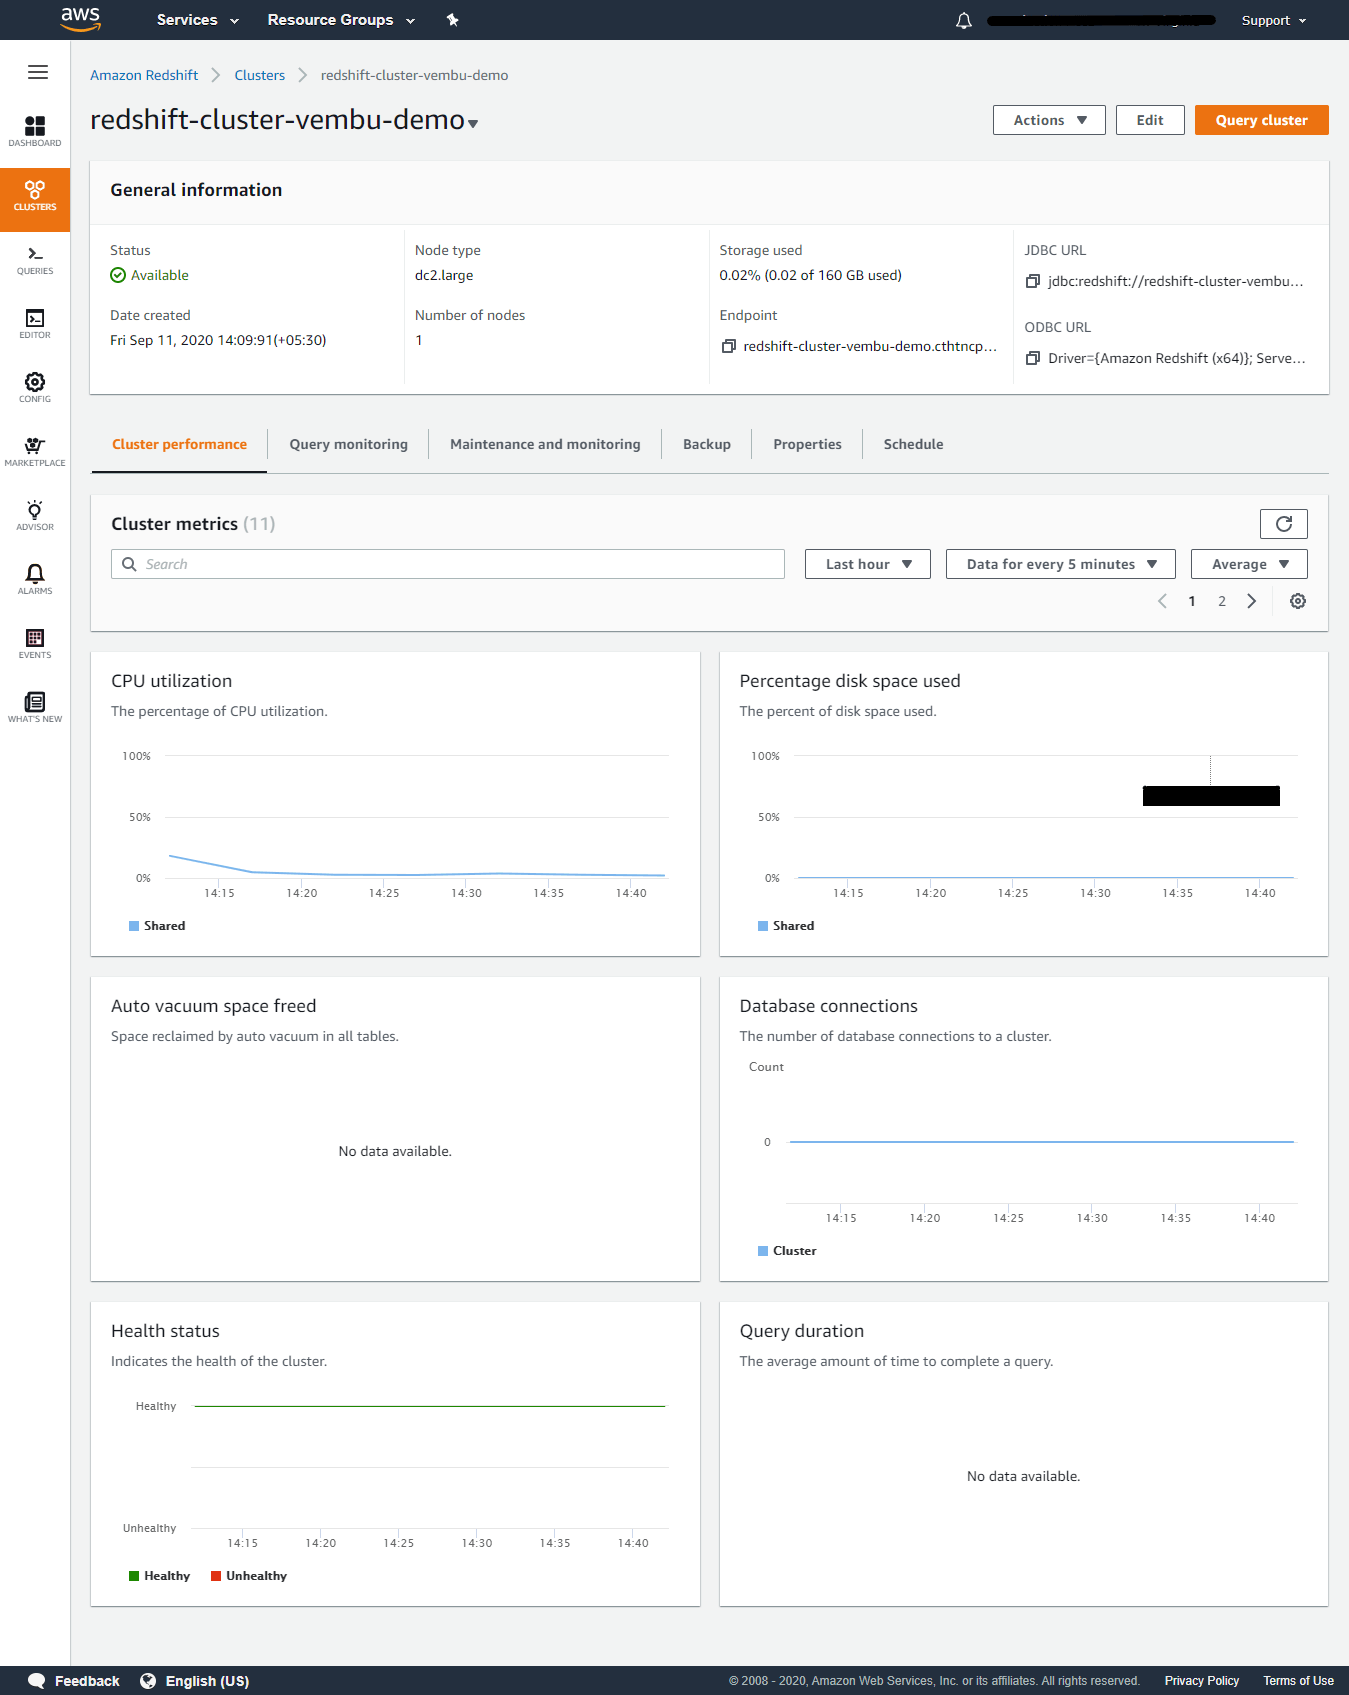Open the Advisor sidebar icon

tap(35, 516)
